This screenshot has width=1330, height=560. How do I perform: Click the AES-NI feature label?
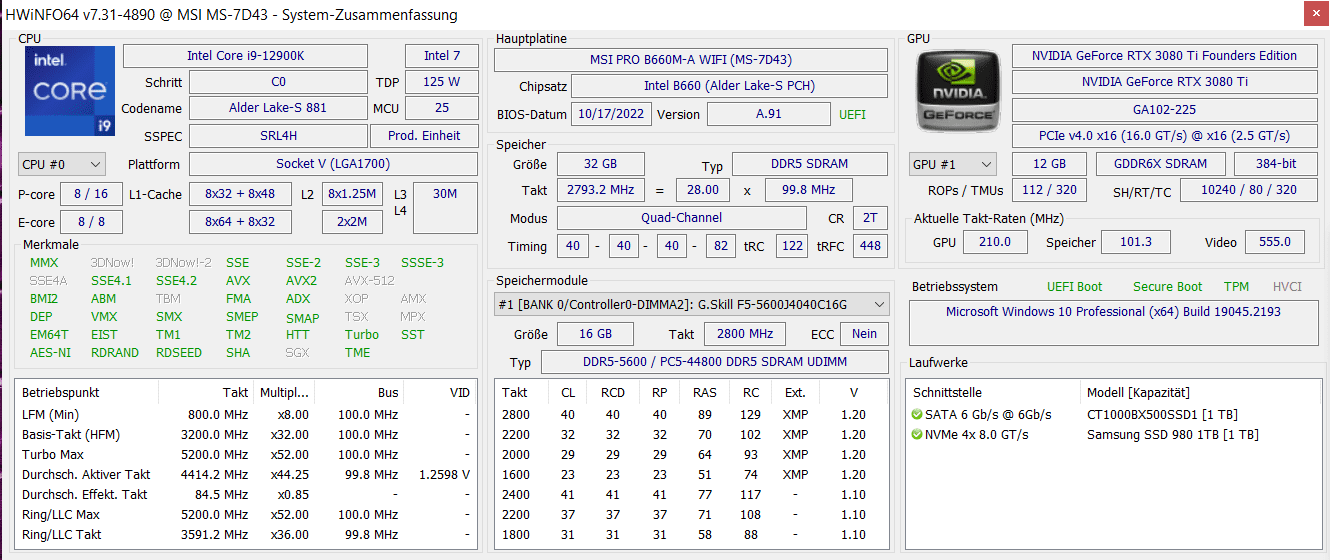tap(50, 353)
